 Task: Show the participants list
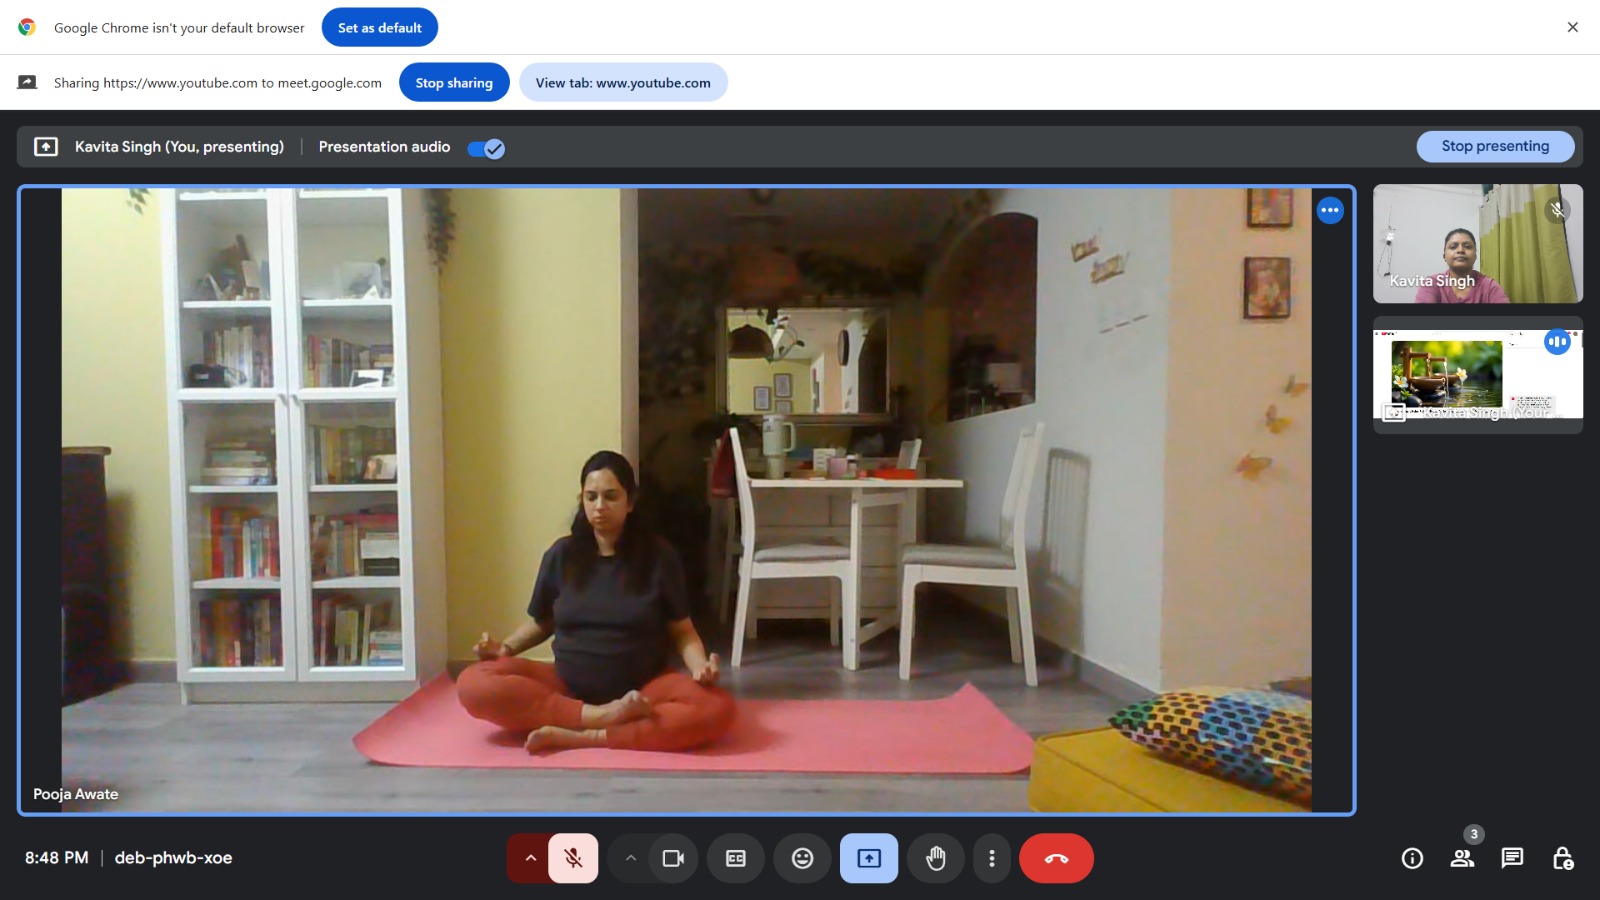coord(1462,858)
